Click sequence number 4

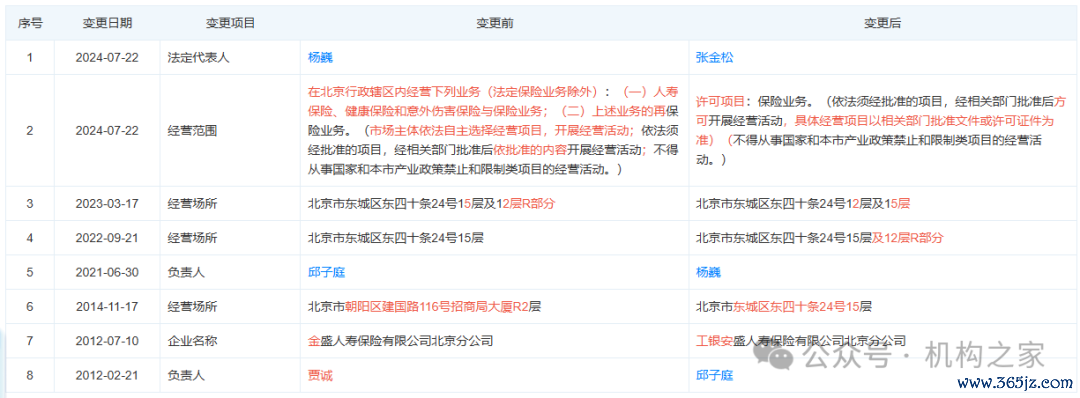[29, 238]
